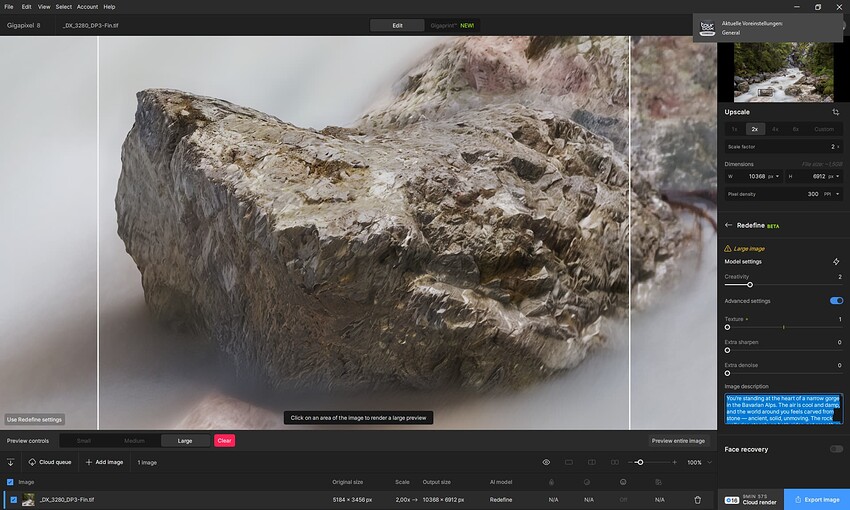The image size is (850, 510).
Task: Toggle the Advanced settings switch
Action: point(836,301)
